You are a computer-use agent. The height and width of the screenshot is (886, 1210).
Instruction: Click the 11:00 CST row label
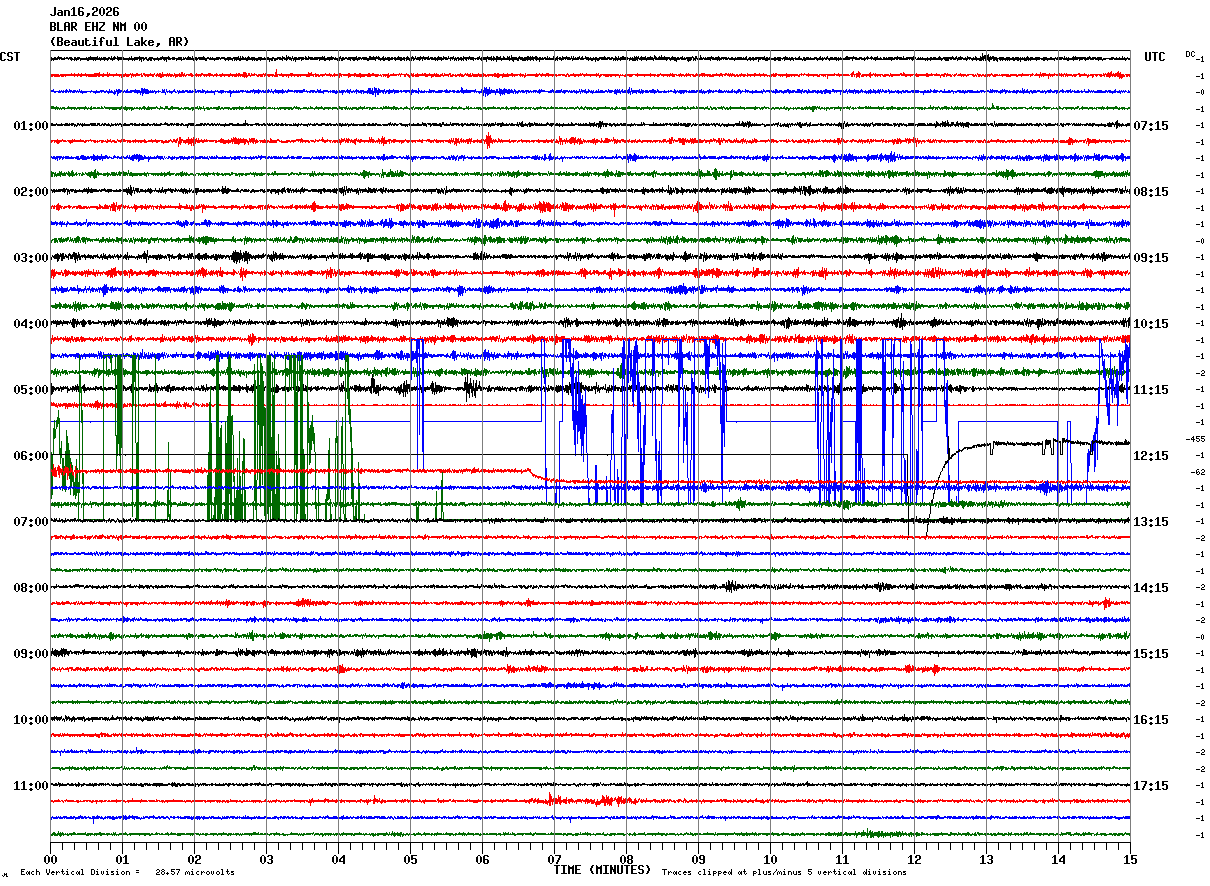31,786
